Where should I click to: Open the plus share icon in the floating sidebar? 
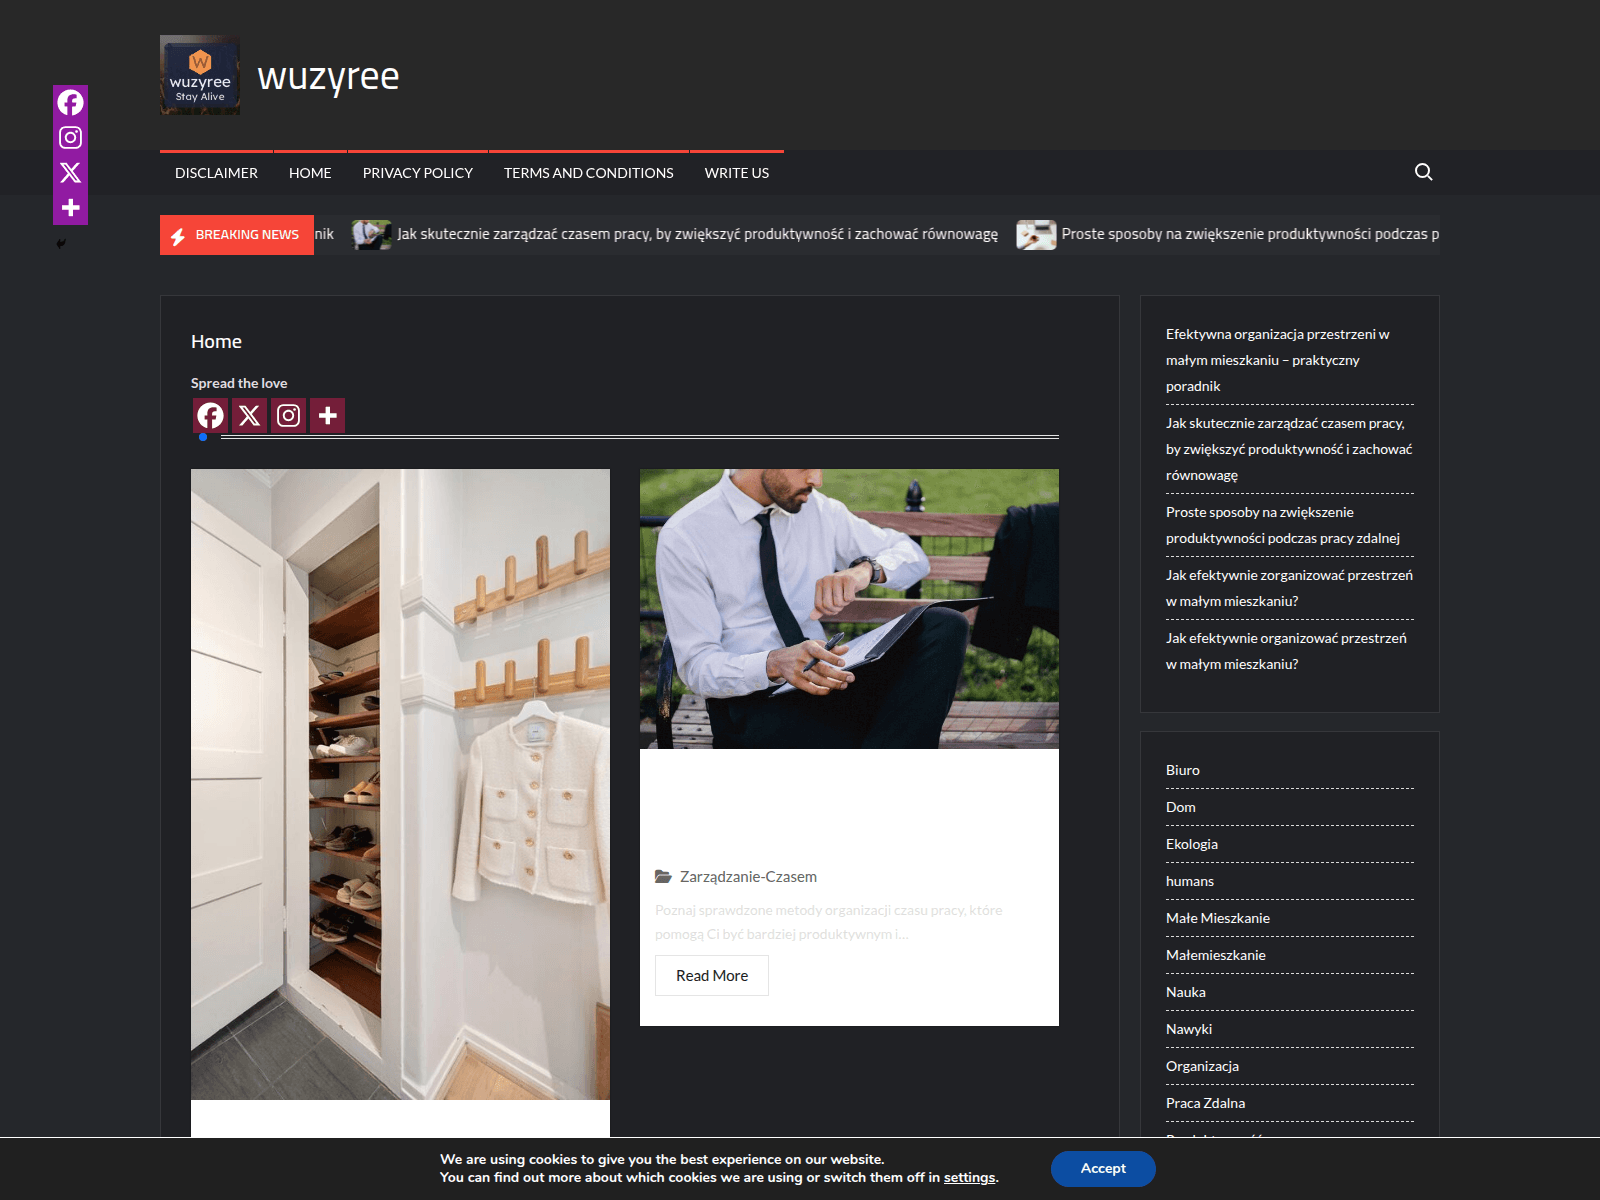coord(70,207)
